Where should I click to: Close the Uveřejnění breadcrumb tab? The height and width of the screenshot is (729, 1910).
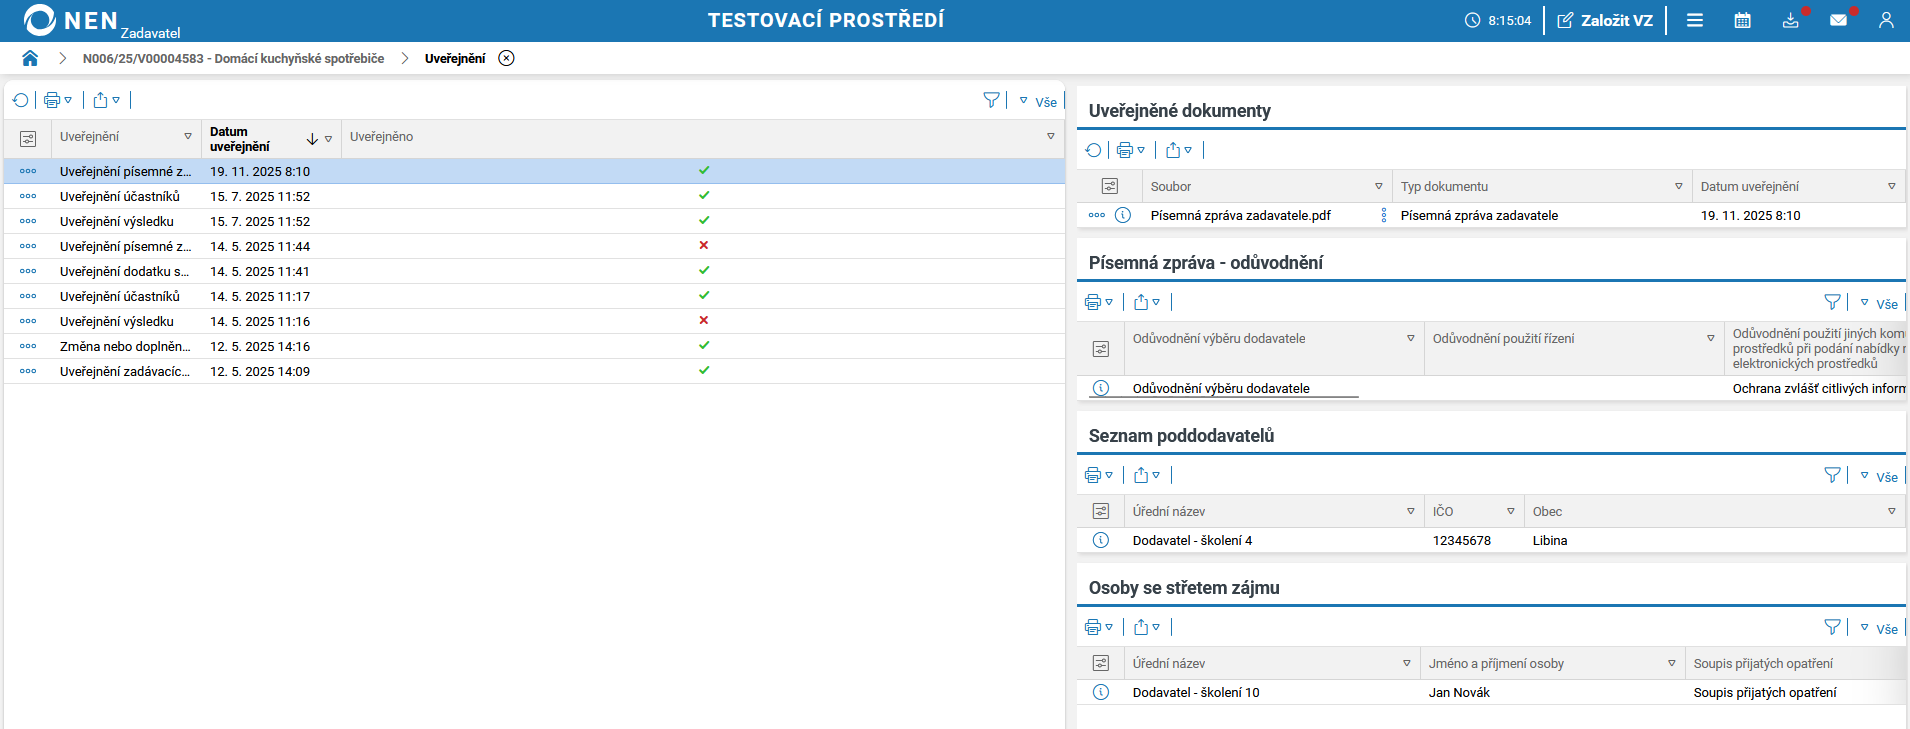click(x=507, y=58)
